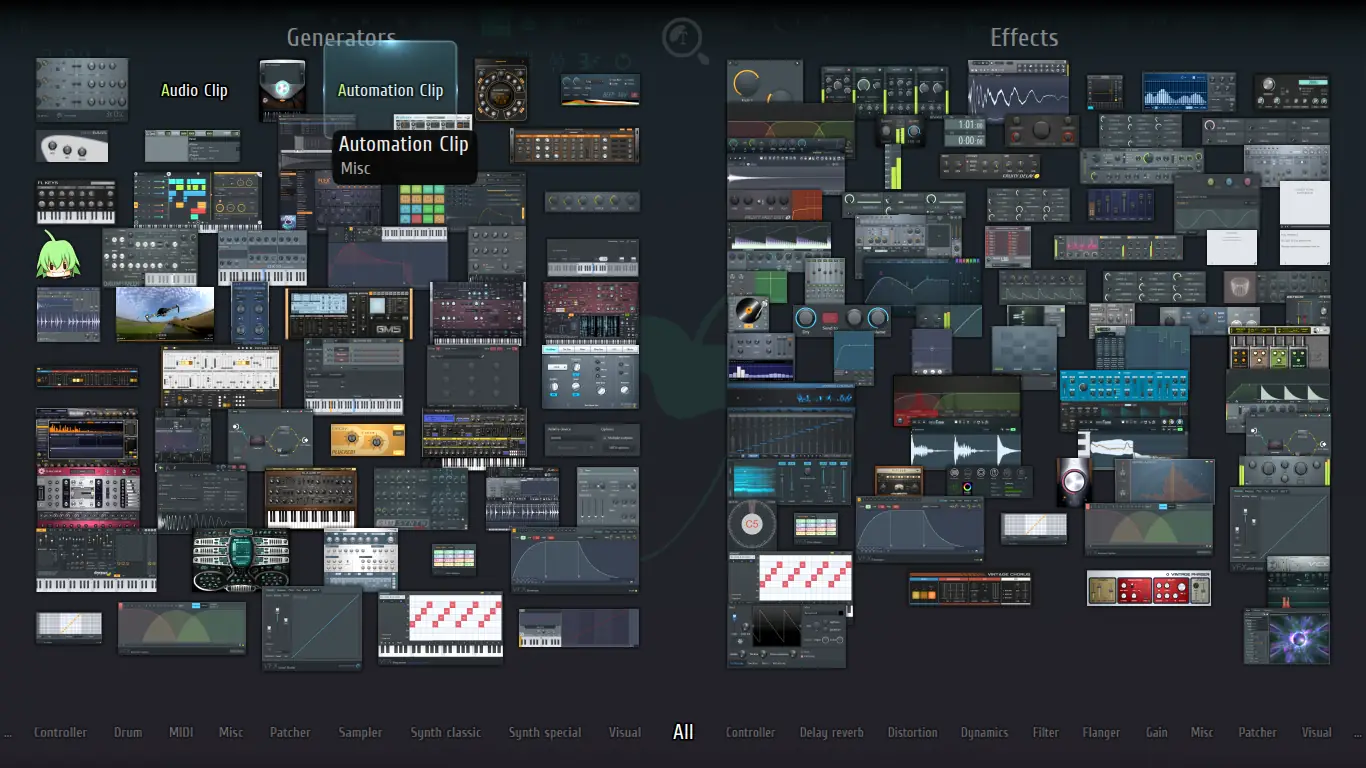Open the Filter effects category

click(x=1046, y=732)
